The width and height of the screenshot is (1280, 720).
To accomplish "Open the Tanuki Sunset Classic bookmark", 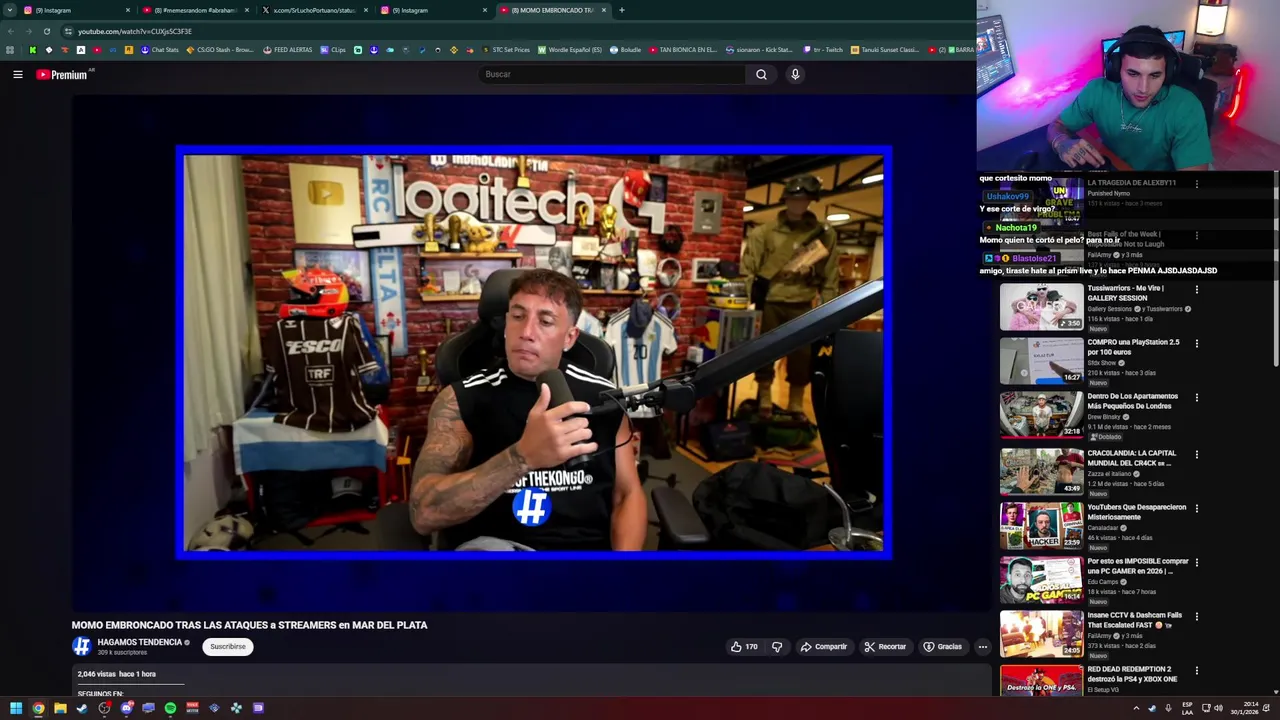I will (x=885, y=50).
